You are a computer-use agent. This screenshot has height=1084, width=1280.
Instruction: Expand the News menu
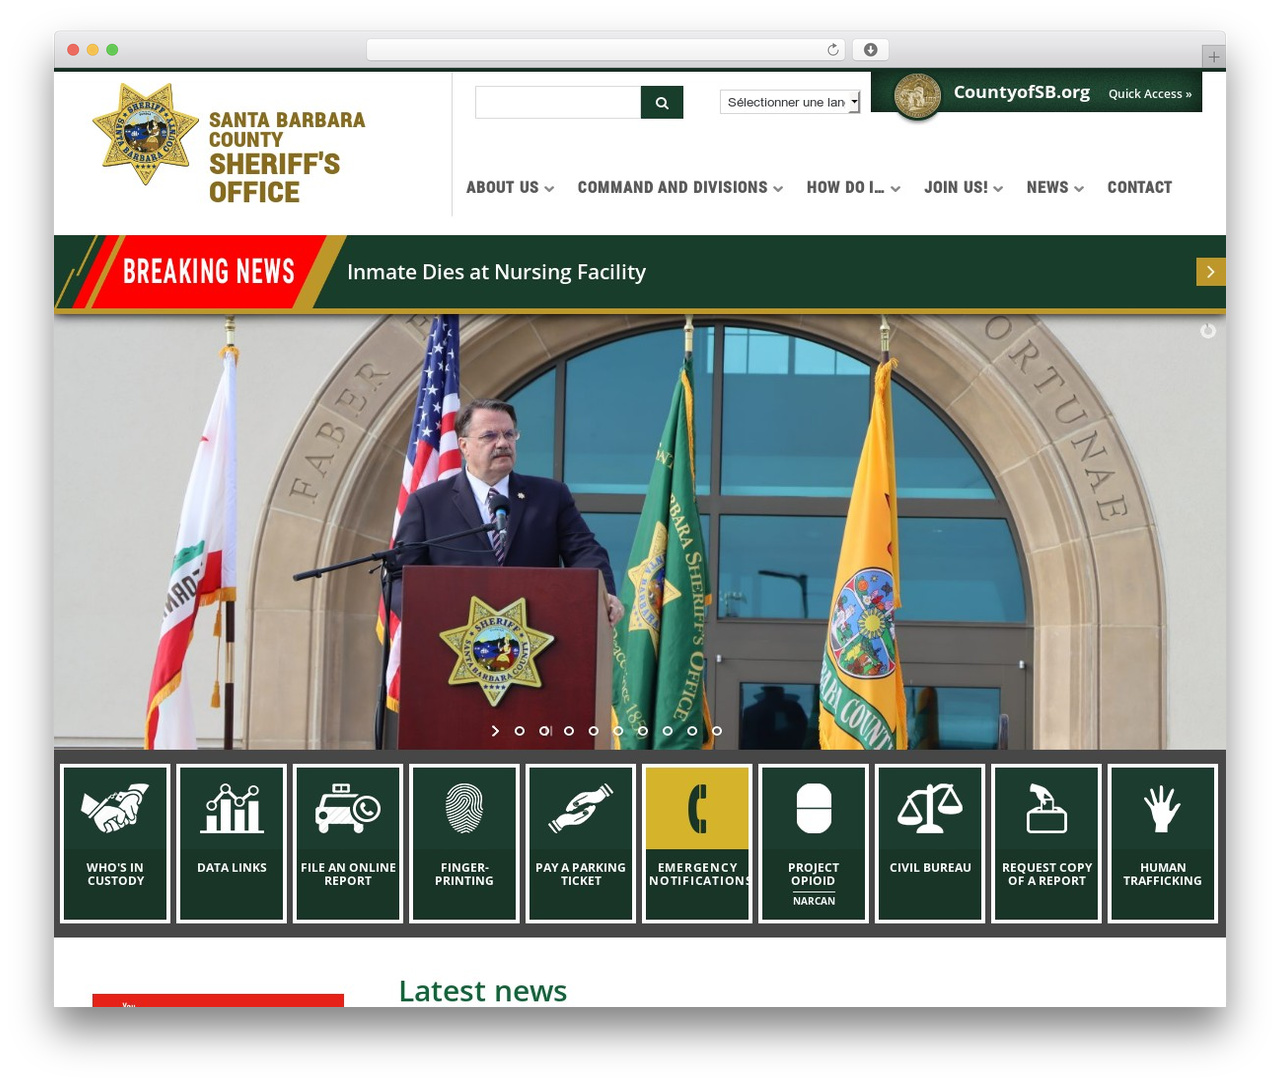(1055, 187)
